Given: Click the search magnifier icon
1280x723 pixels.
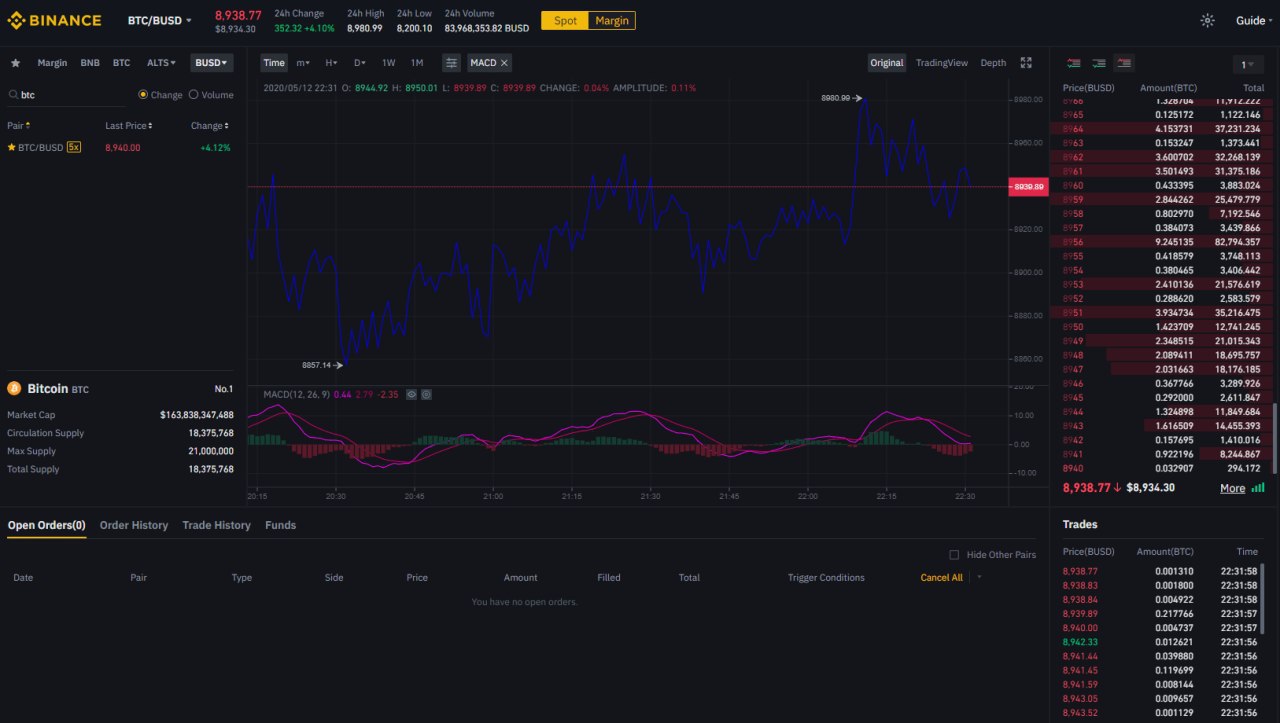Looking at the screenshot, I should [x=14, y=95].
